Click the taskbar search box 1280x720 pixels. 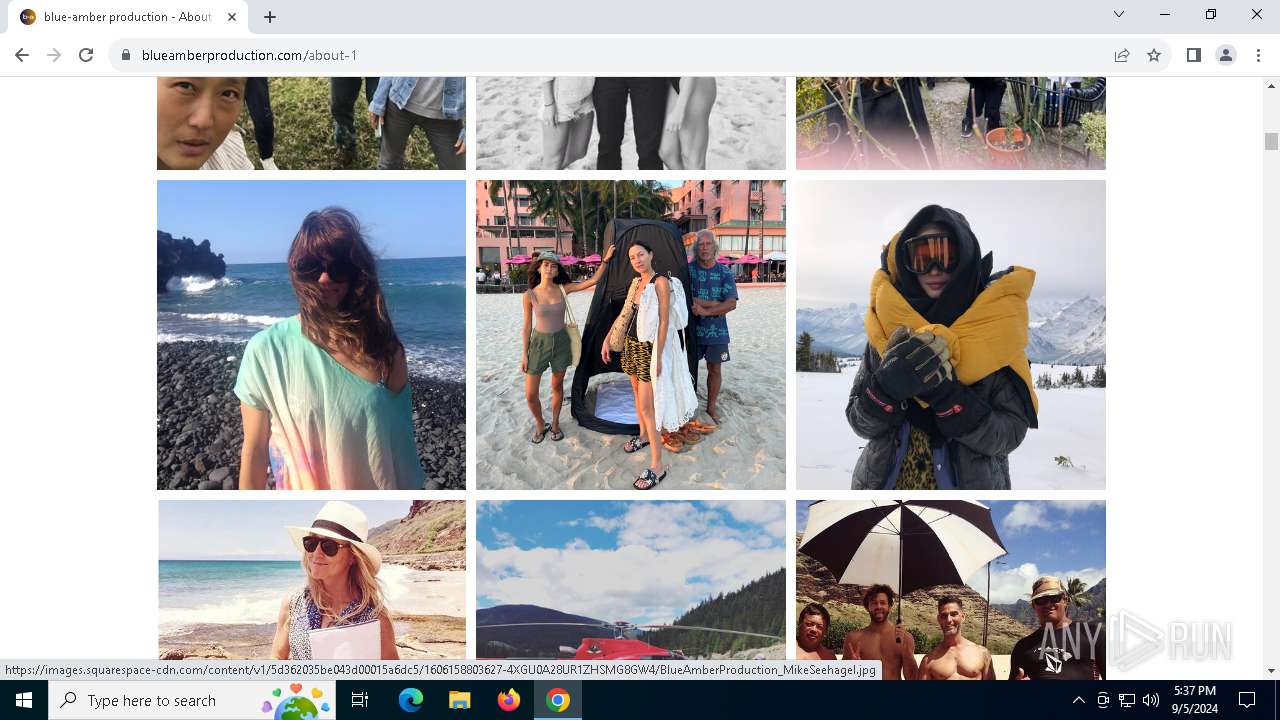point(192,700)
